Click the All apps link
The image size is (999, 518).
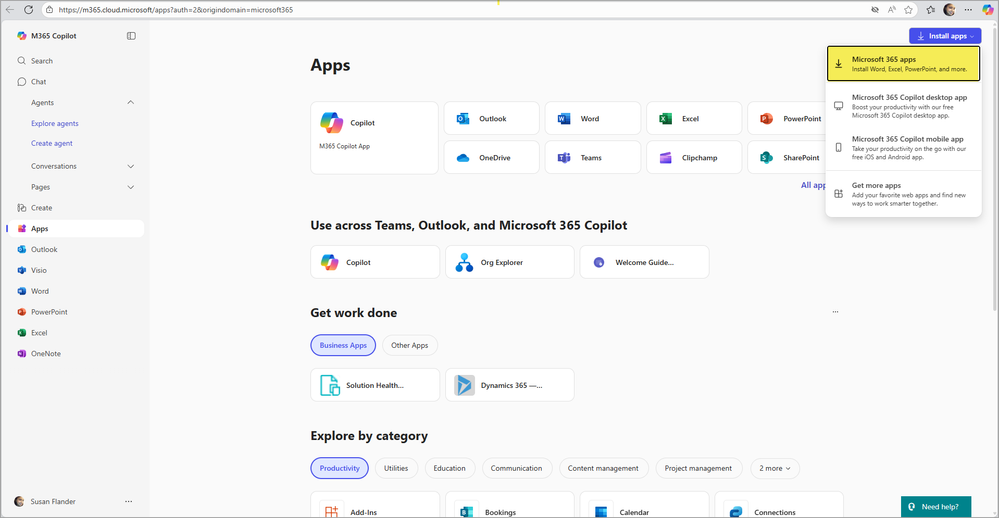(814, 185)
